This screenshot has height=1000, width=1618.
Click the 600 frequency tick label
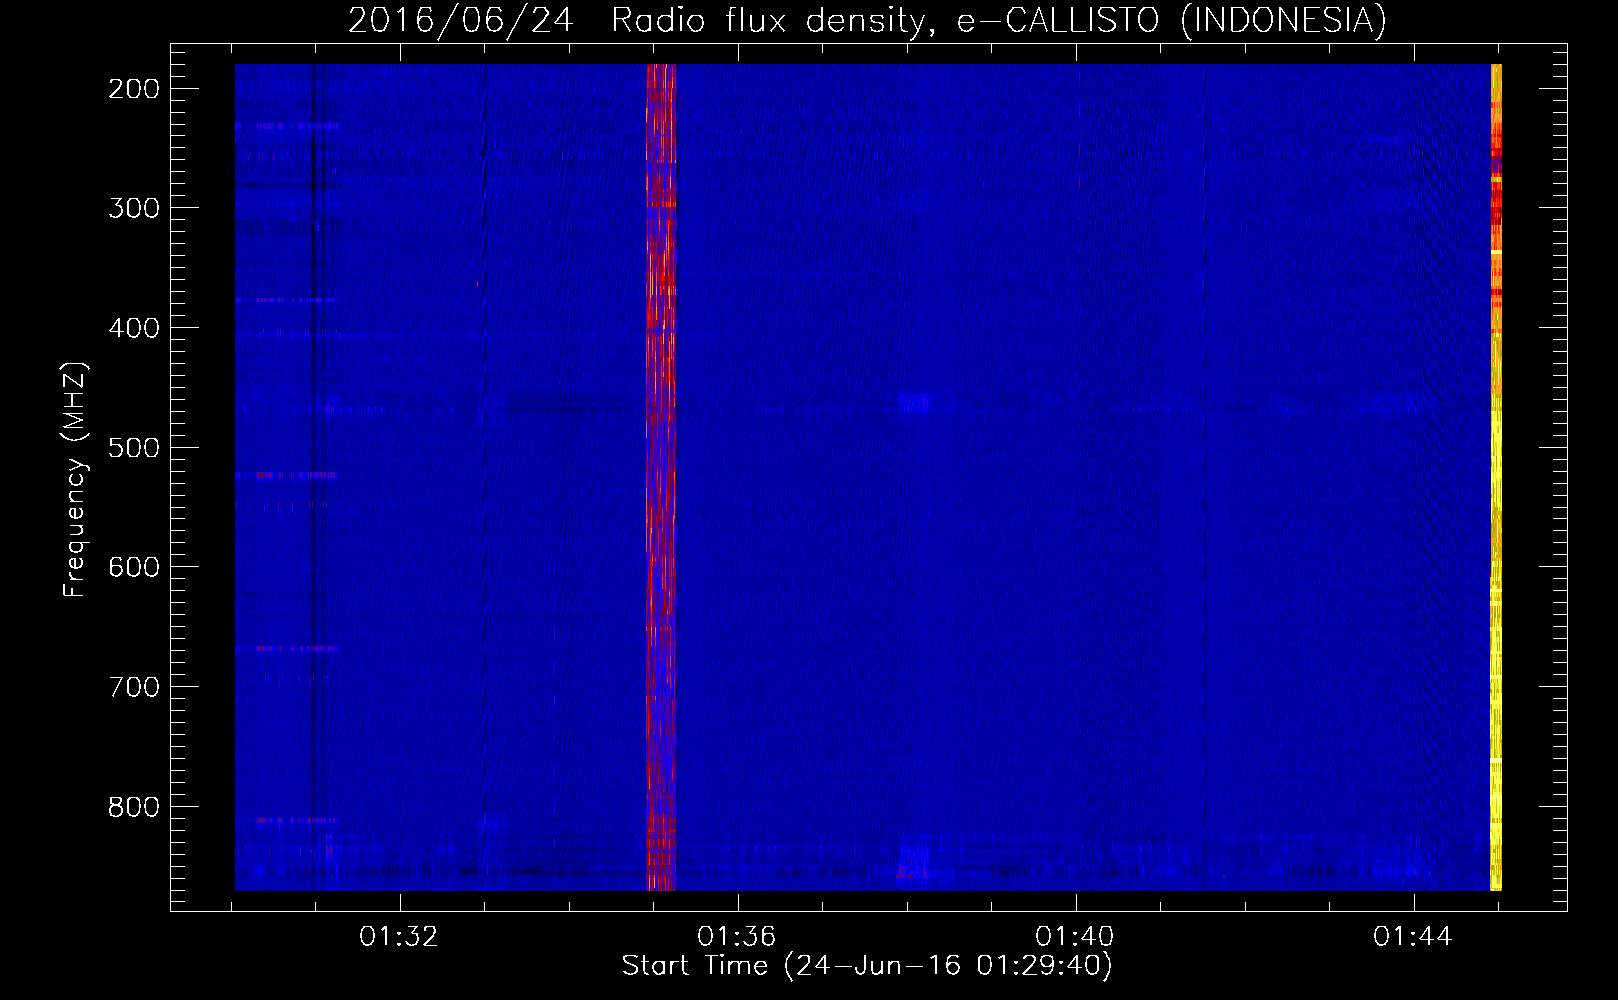click(x=134, y=567)
